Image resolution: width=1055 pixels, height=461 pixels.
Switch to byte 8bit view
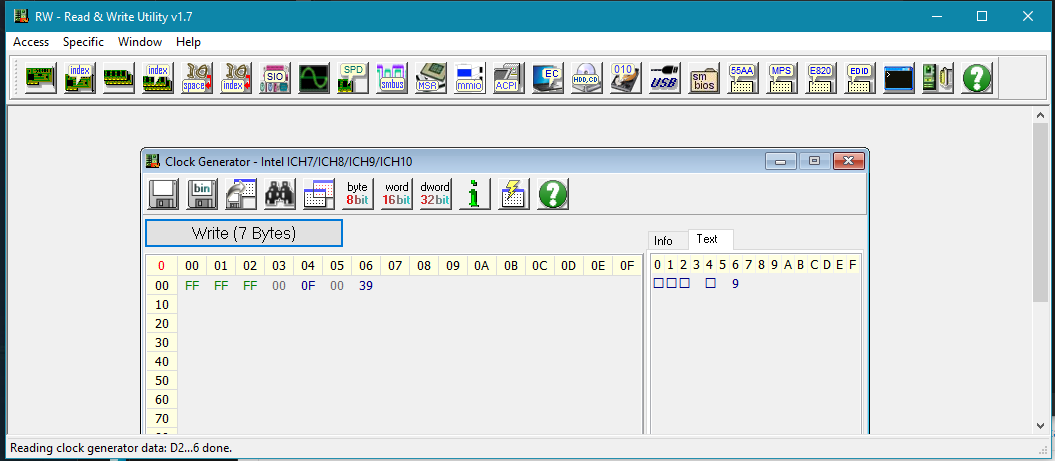point(358,194)
